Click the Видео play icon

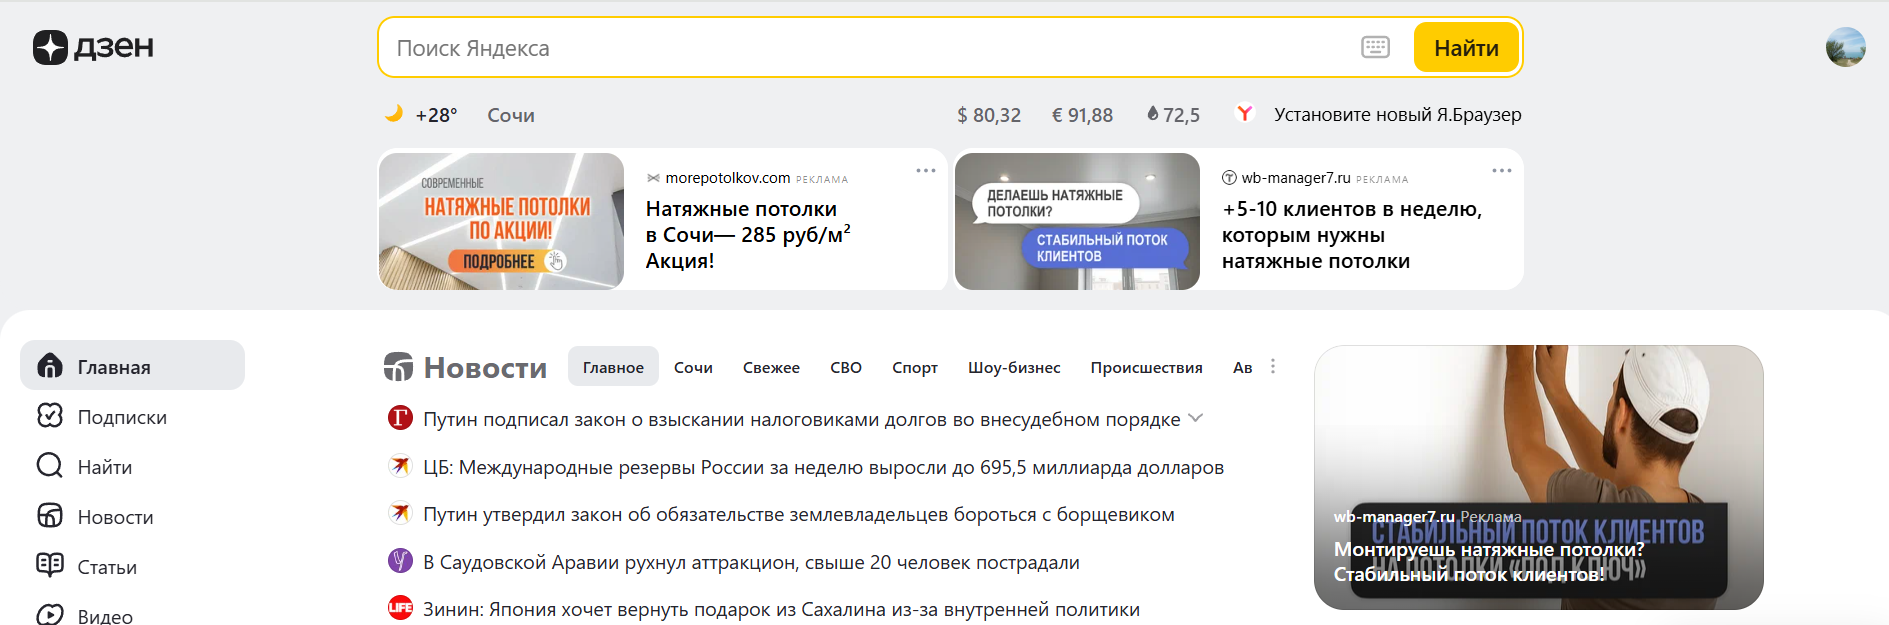pos(50,615)
